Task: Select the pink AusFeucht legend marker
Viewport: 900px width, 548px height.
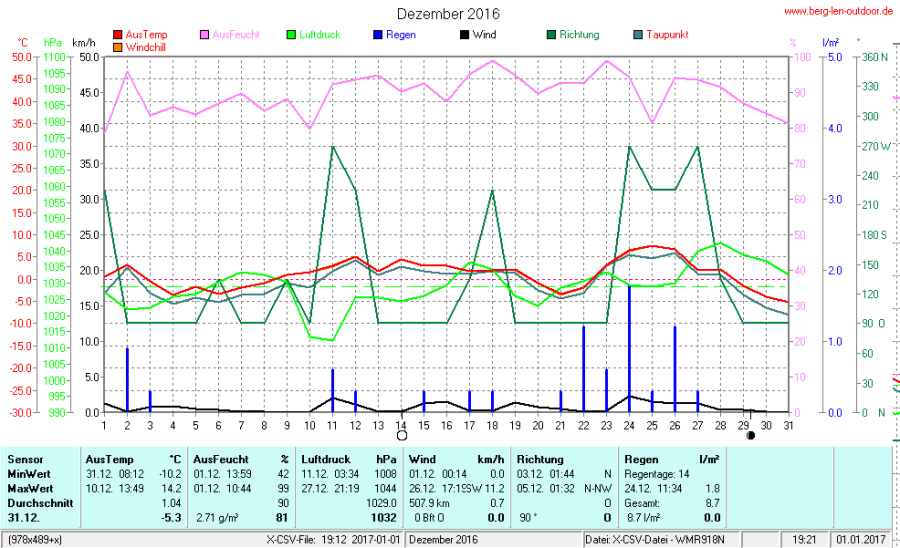Action: coord(206,35)
